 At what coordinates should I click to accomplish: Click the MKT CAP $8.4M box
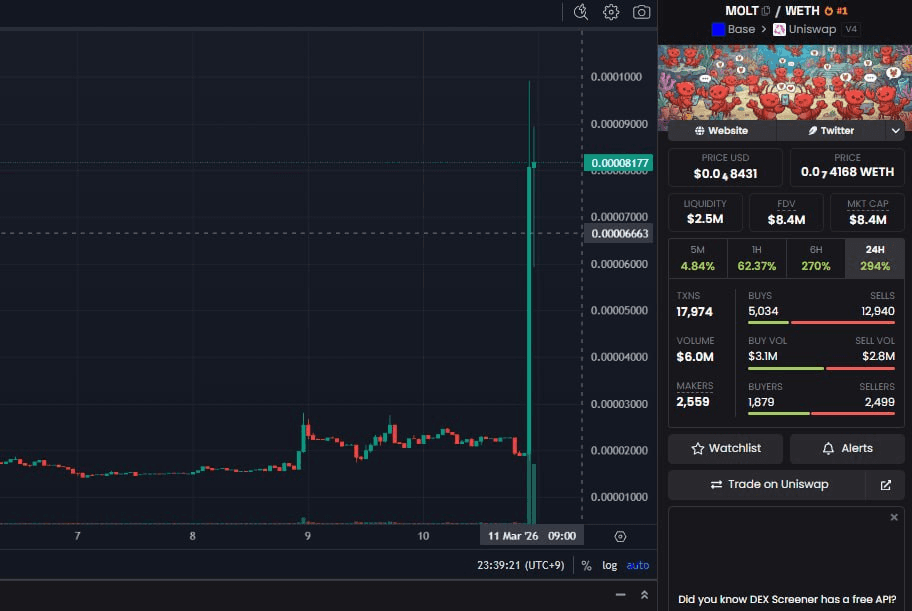pos(867,212)
